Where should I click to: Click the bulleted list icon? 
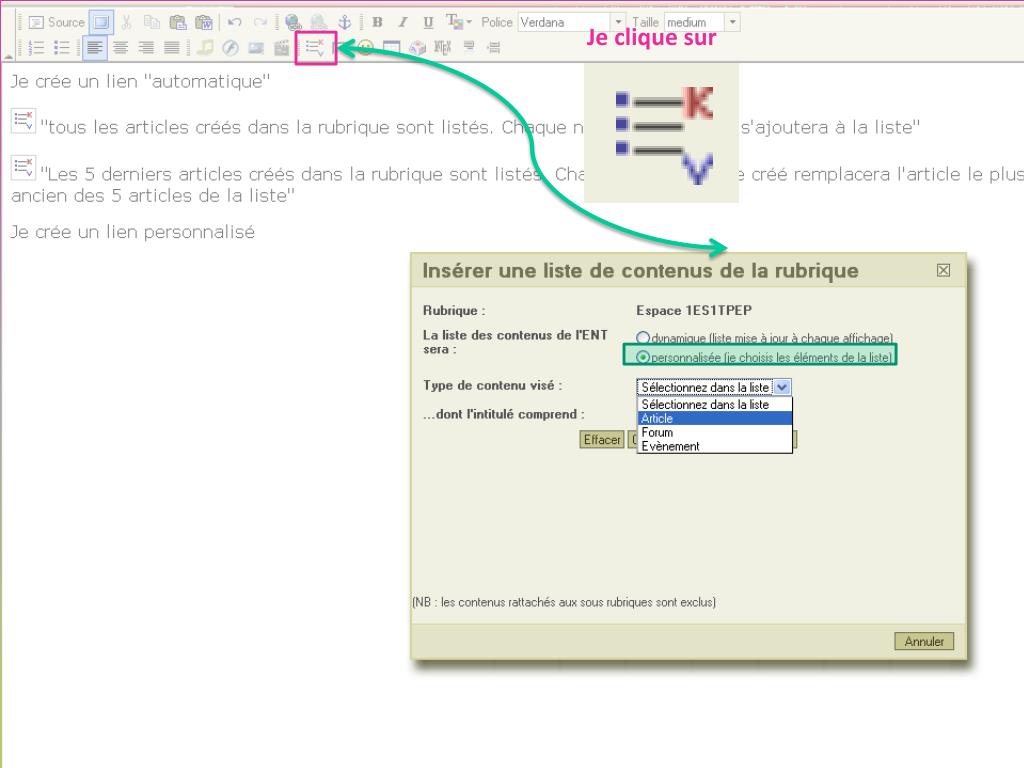click(62, 47)
